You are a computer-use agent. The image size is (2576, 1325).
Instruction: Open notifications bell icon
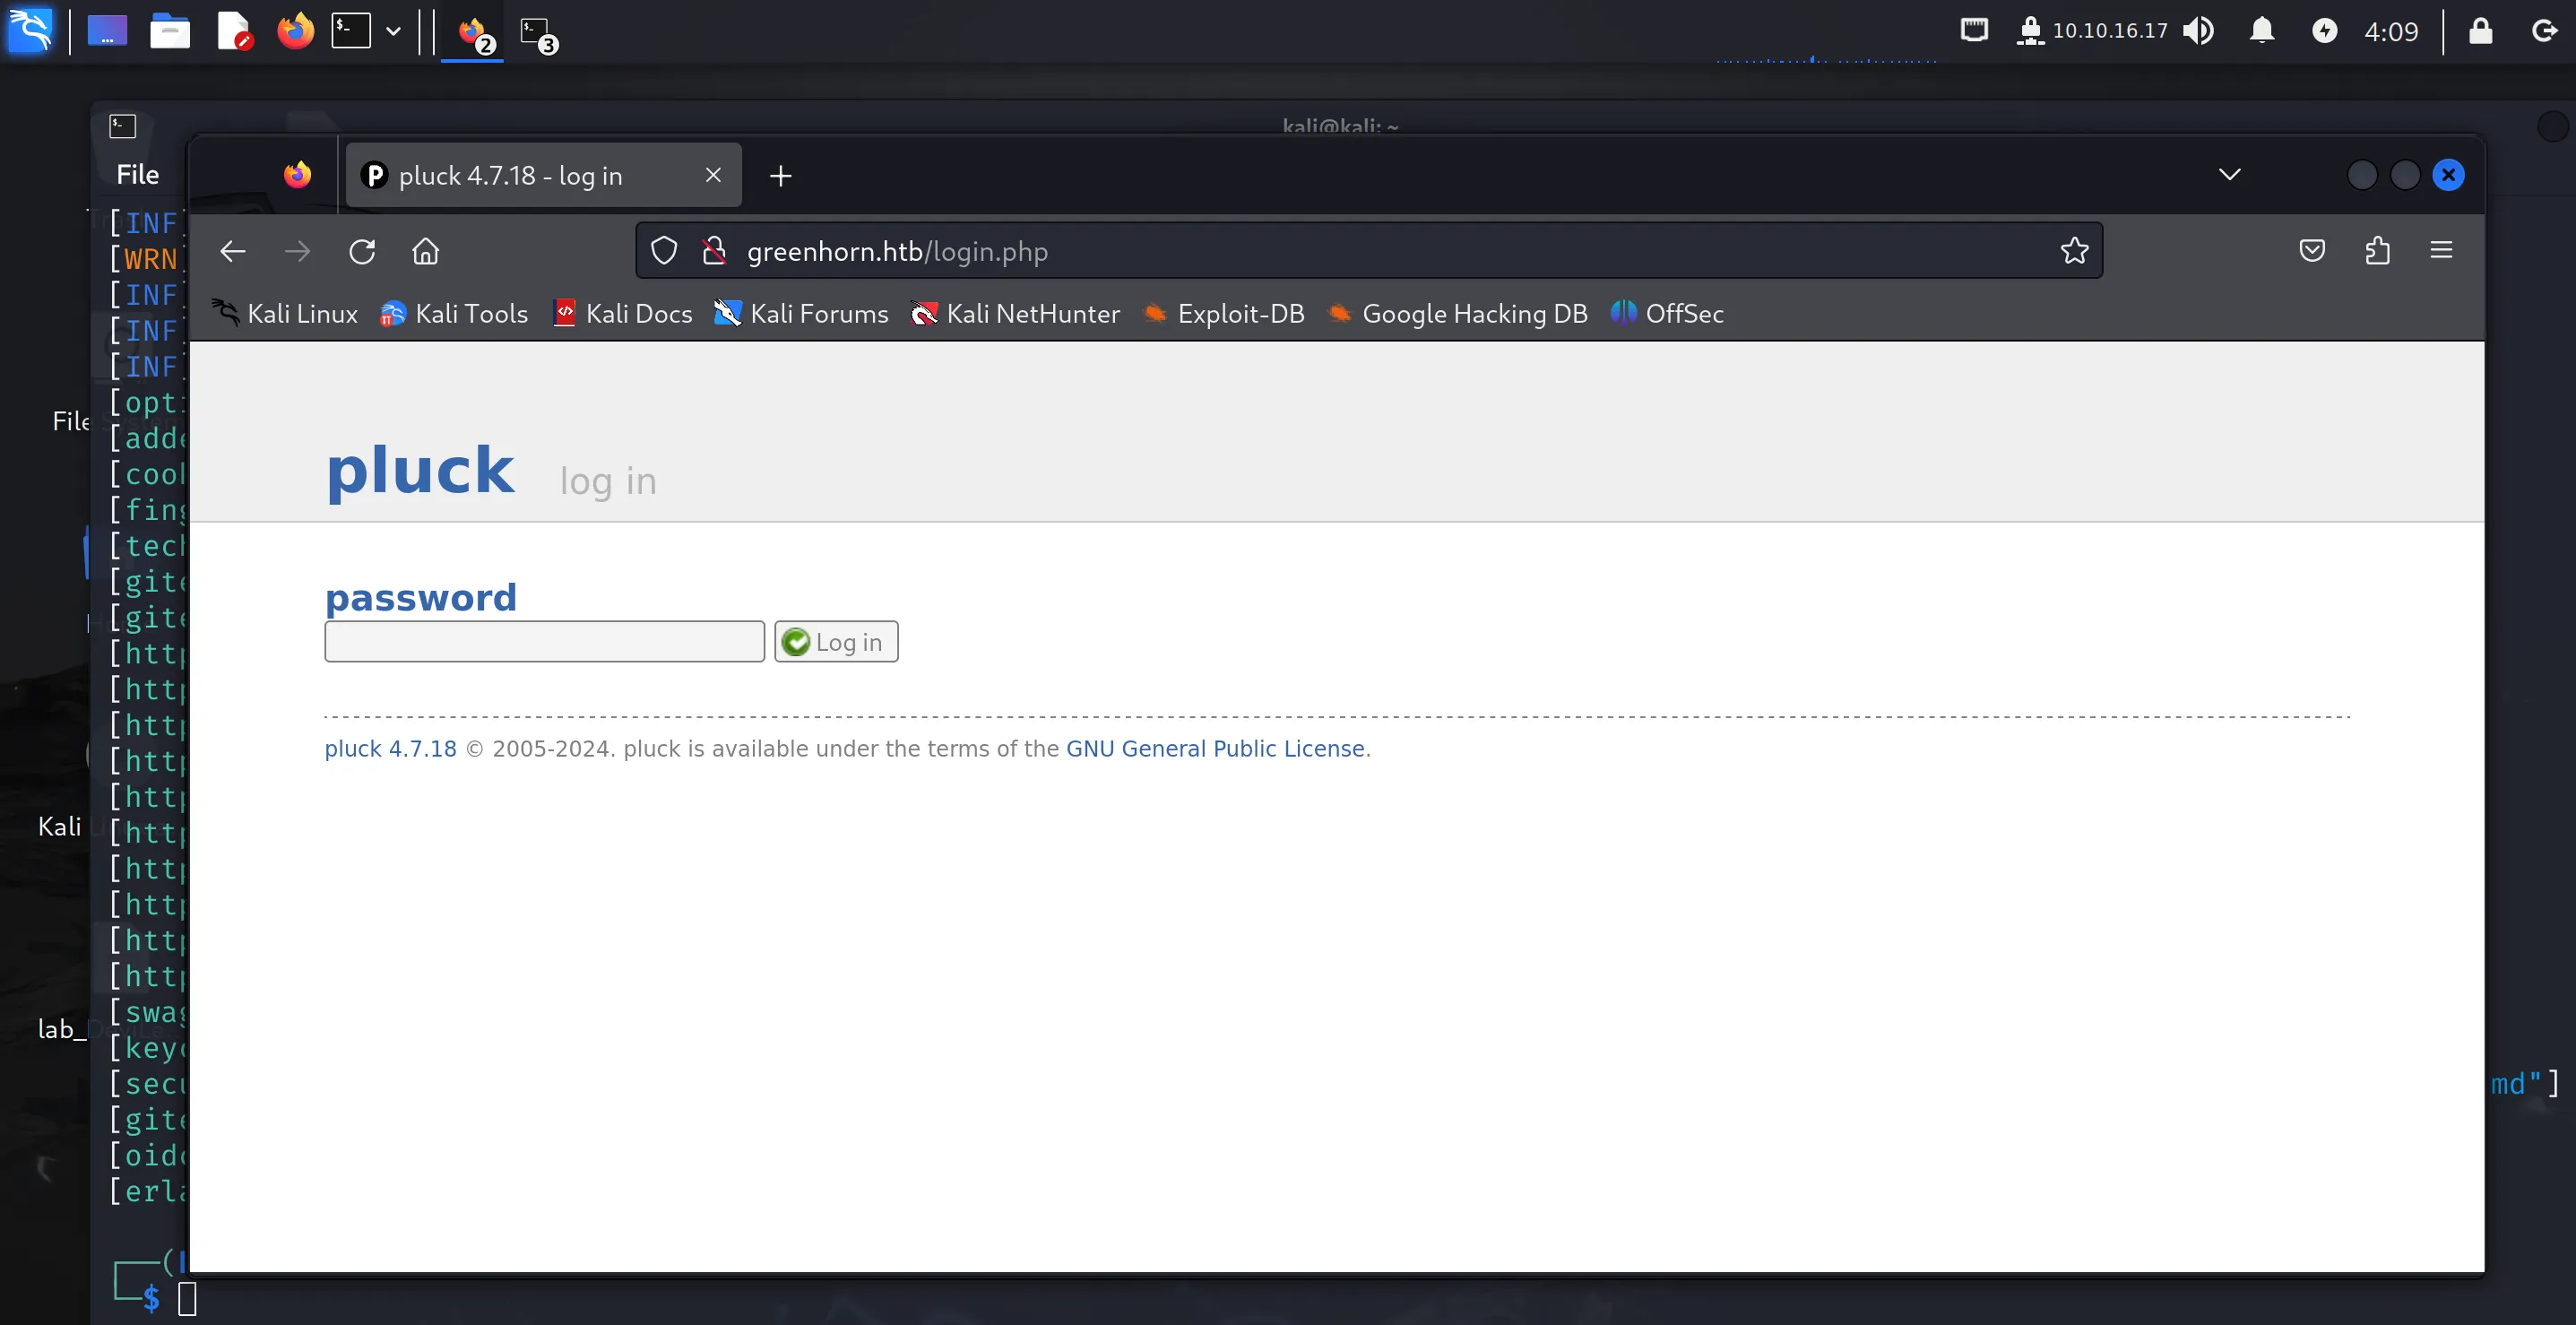click(x=2262, y=30)
